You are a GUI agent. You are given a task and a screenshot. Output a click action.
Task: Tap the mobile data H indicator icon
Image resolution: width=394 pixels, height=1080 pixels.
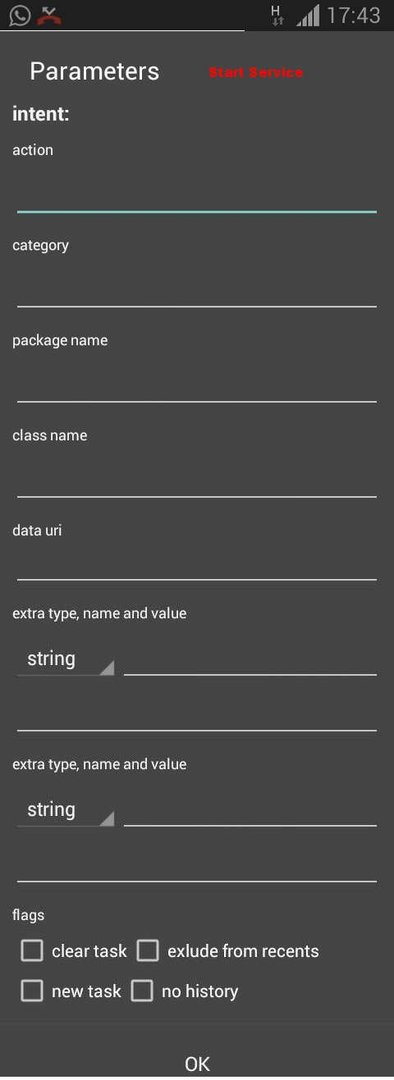pos(278,16)
